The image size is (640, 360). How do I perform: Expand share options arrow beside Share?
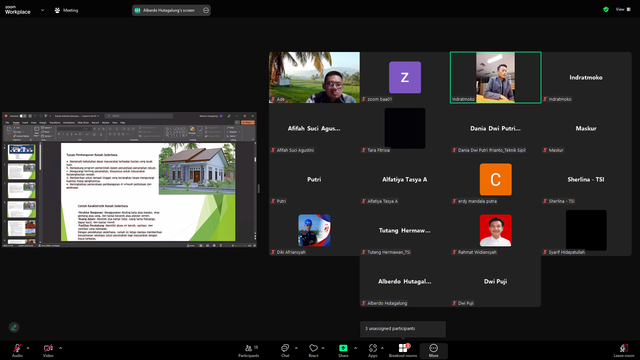click(x=355, y=348)
